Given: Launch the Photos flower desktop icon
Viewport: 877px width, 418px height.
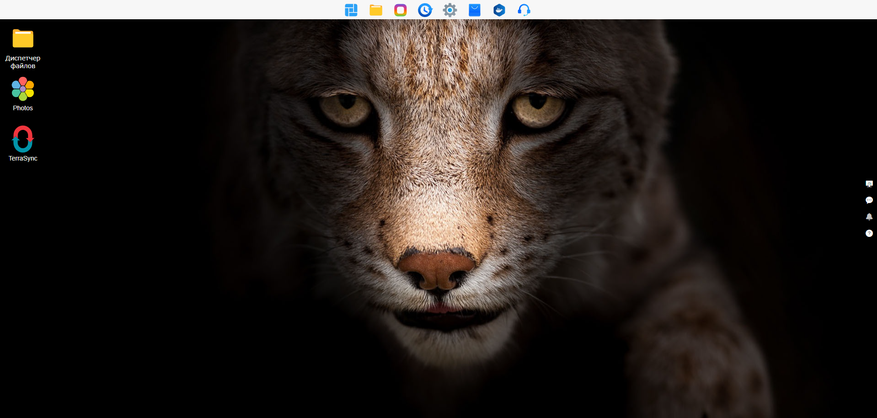Looking at the screenshot, I should click(23, 89).
